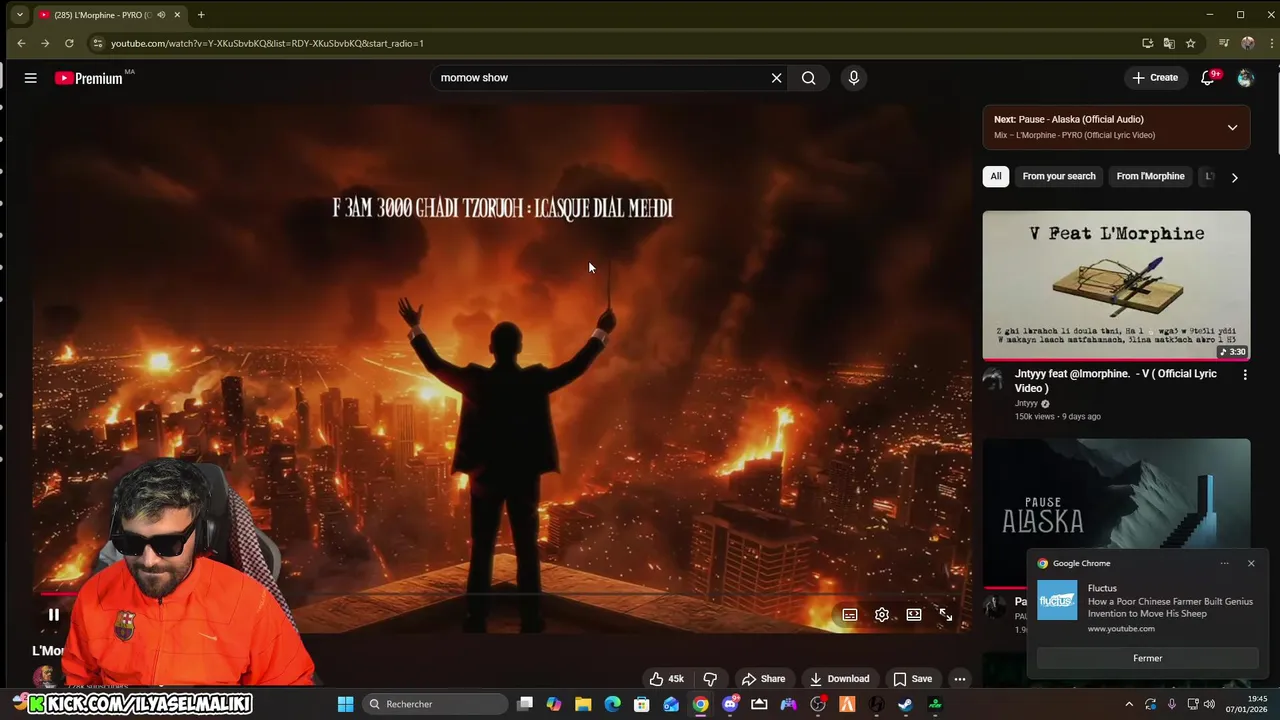Open Jntyyy channel name link
1280x720 pixels.
pyautogui.click(x=1027, y=403)
